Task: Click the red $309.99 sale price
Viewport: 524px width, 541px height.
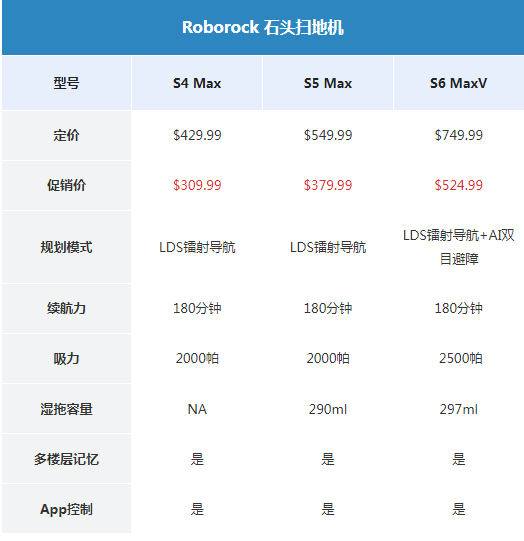Action: tap(197, 185)
